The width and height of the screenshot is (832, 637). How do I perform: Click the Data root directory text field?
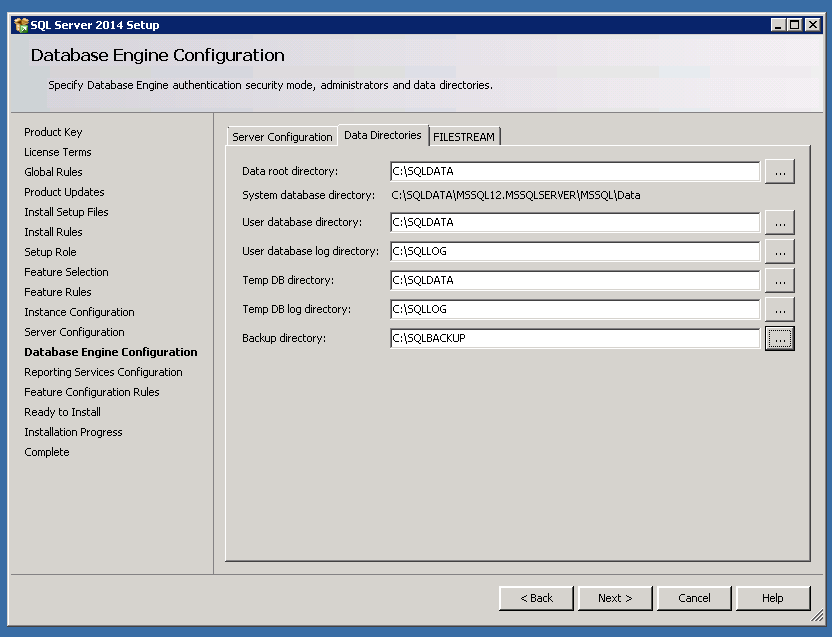click(575, 172)
